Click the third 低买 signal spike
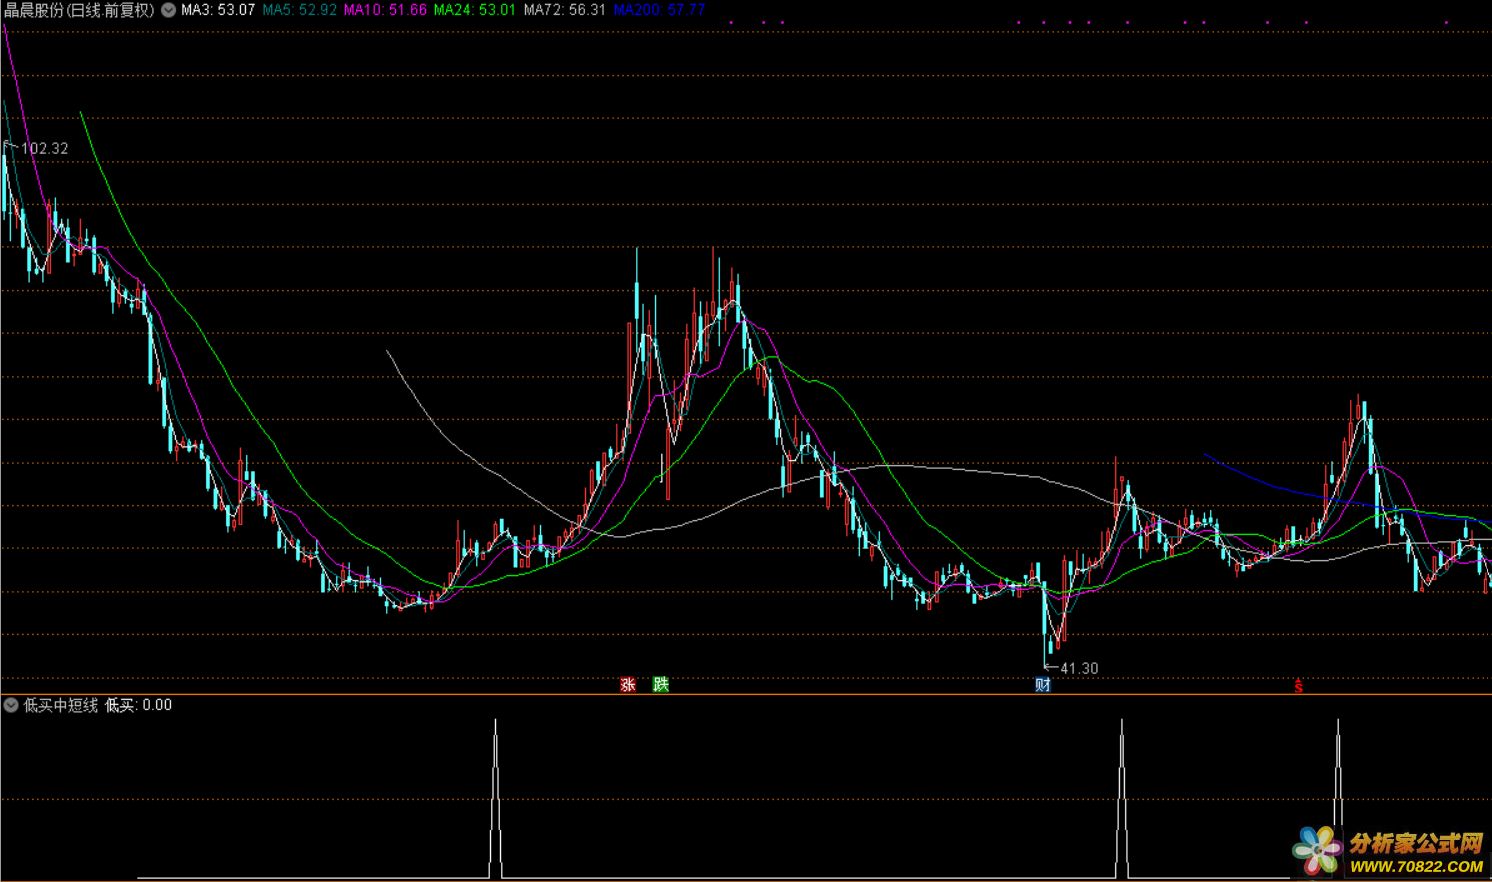Screen dimensions: 1492x882 tap(1338, 798)
